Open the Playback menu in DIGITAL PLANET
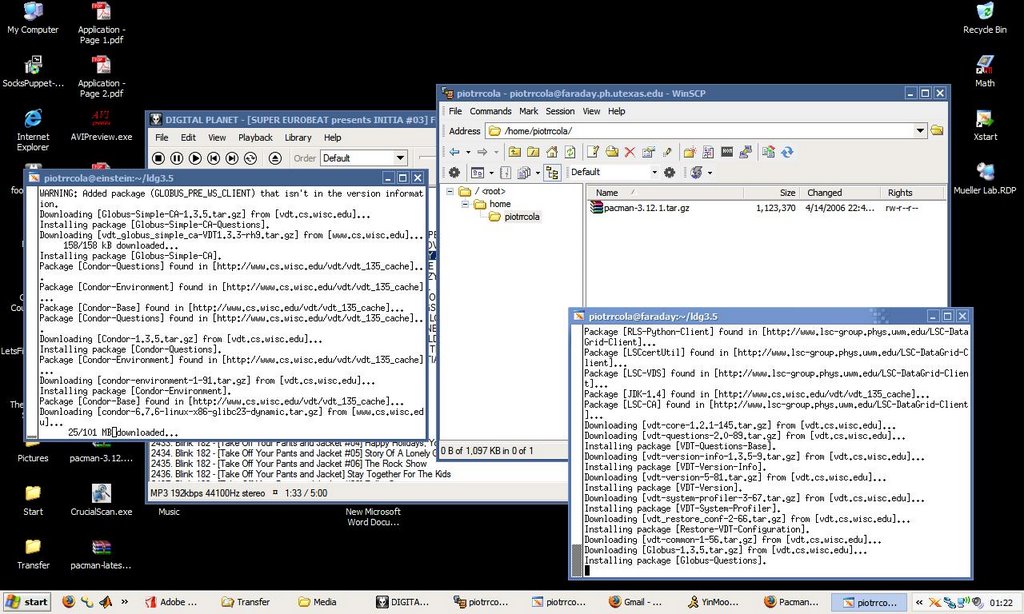1024x614 pixels. point(255,138)
